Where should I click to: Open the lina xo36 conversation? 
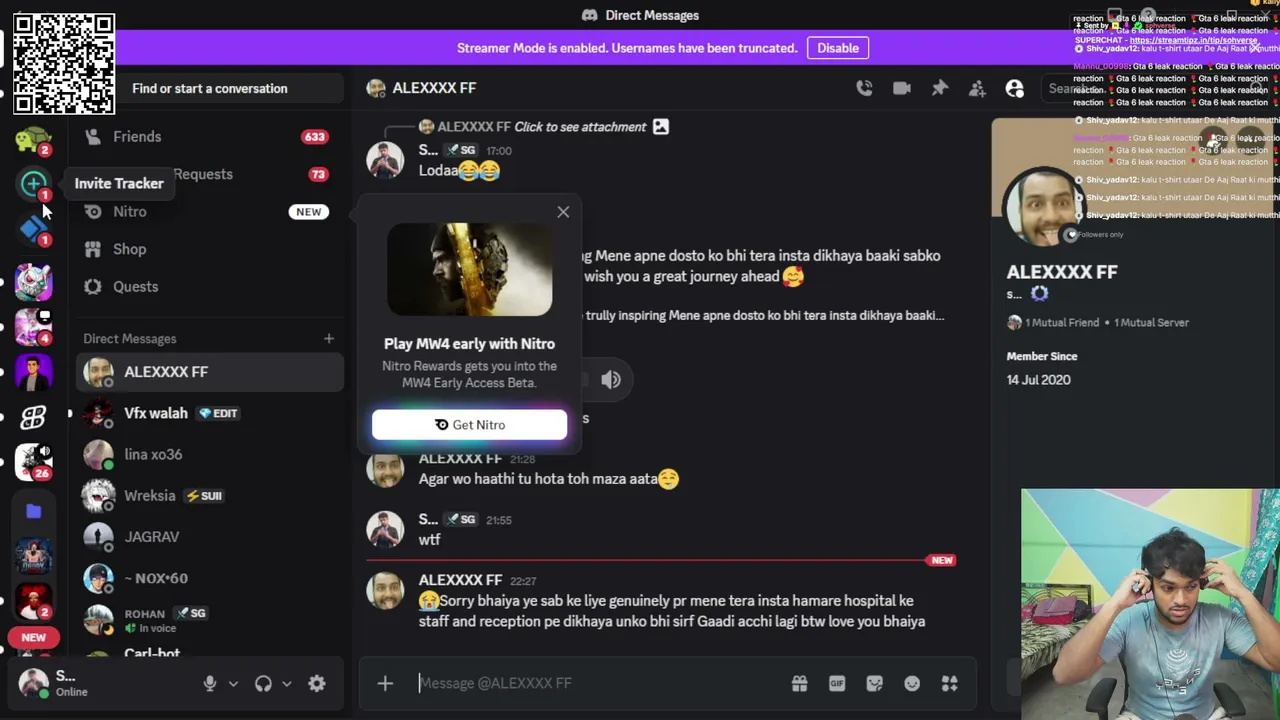click(210, 455)
